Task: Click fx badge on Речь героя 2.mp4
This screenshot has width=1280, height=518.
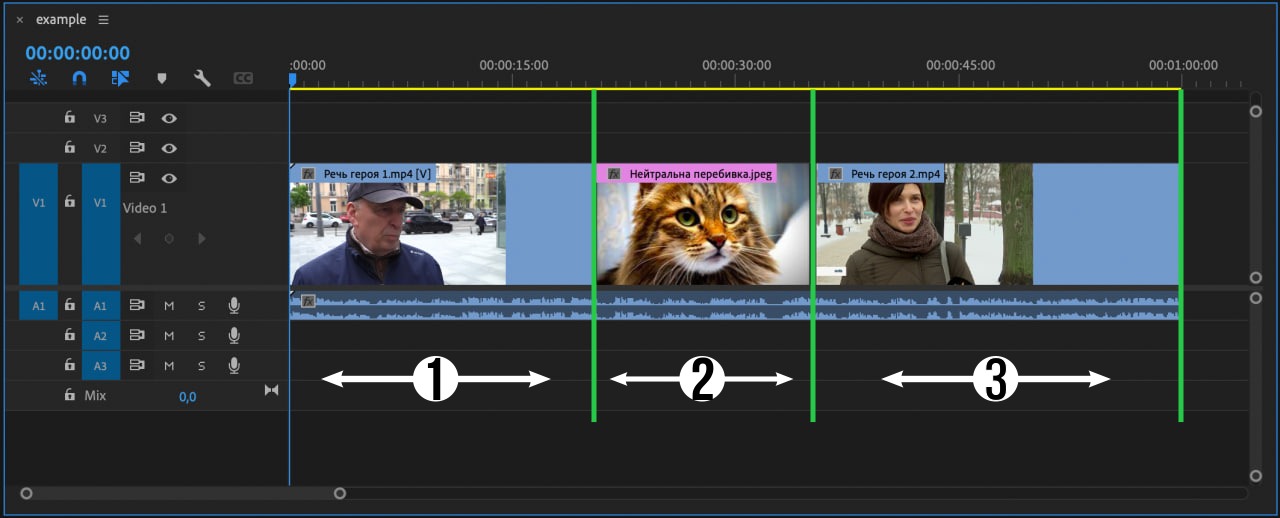Action: point(835,174)
